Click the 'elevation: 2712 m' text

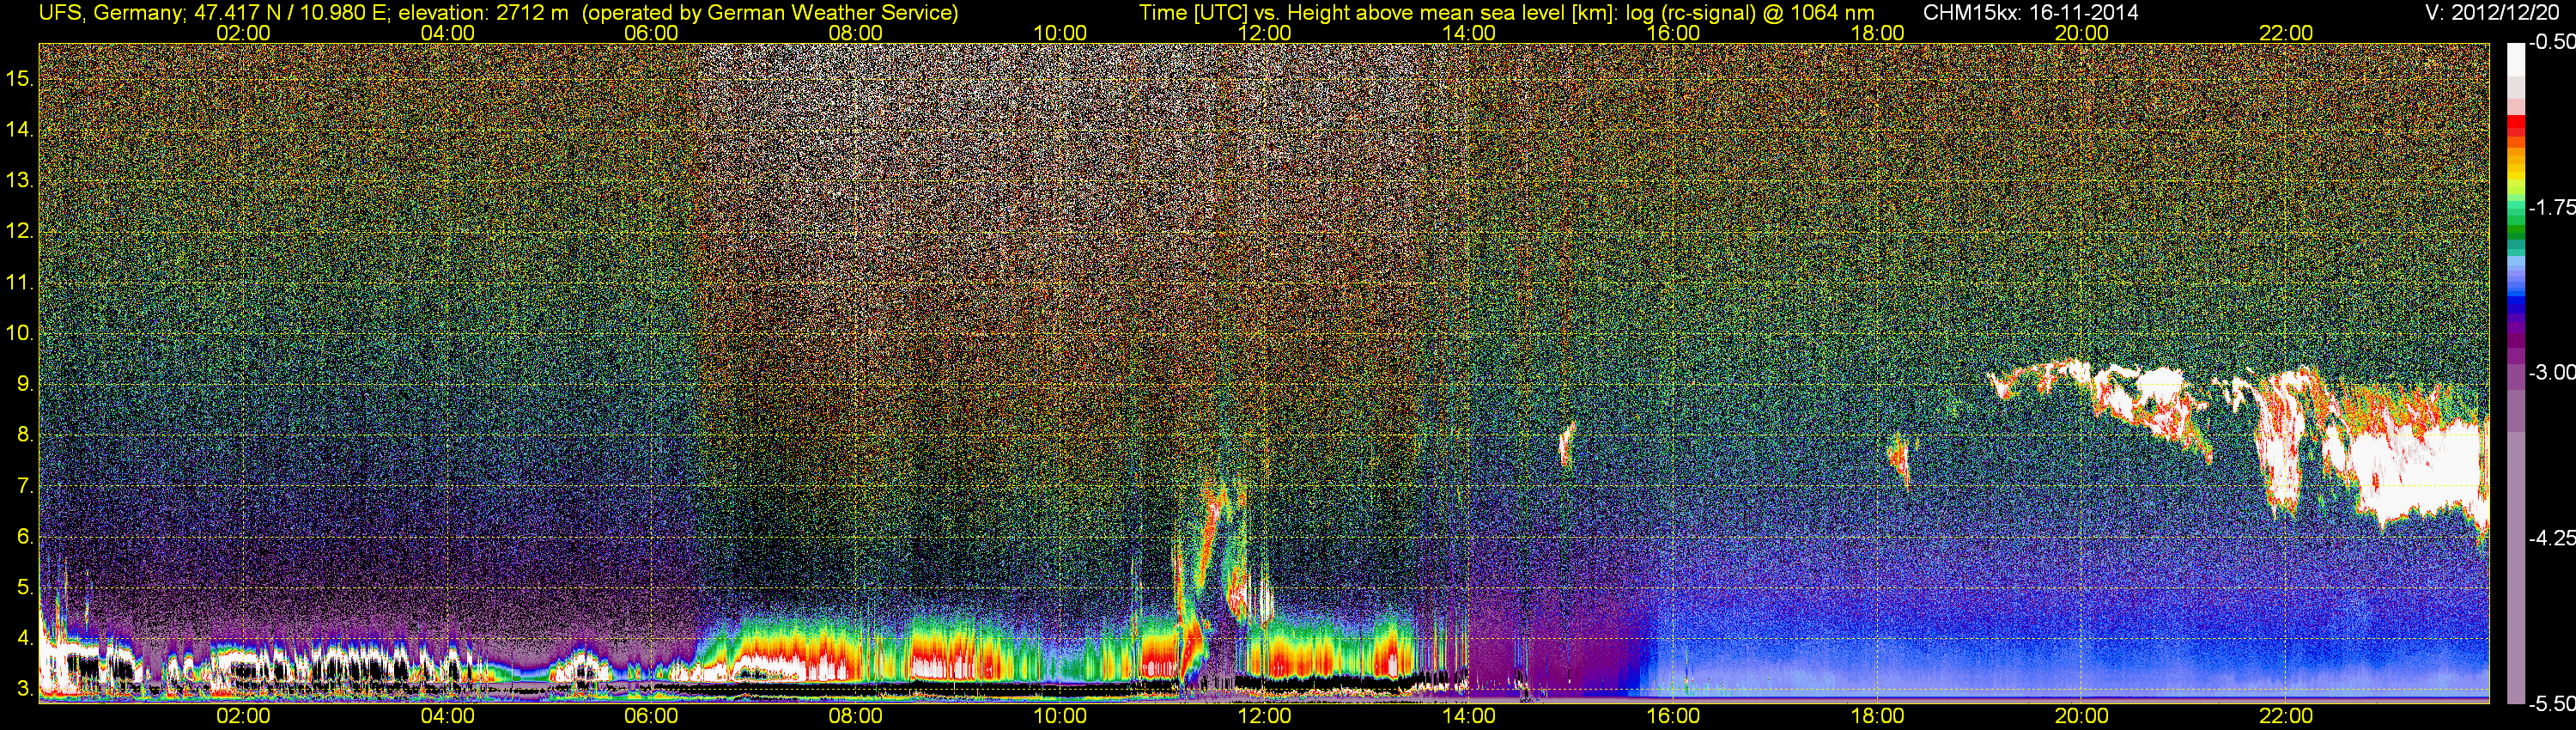coord(483,13)
